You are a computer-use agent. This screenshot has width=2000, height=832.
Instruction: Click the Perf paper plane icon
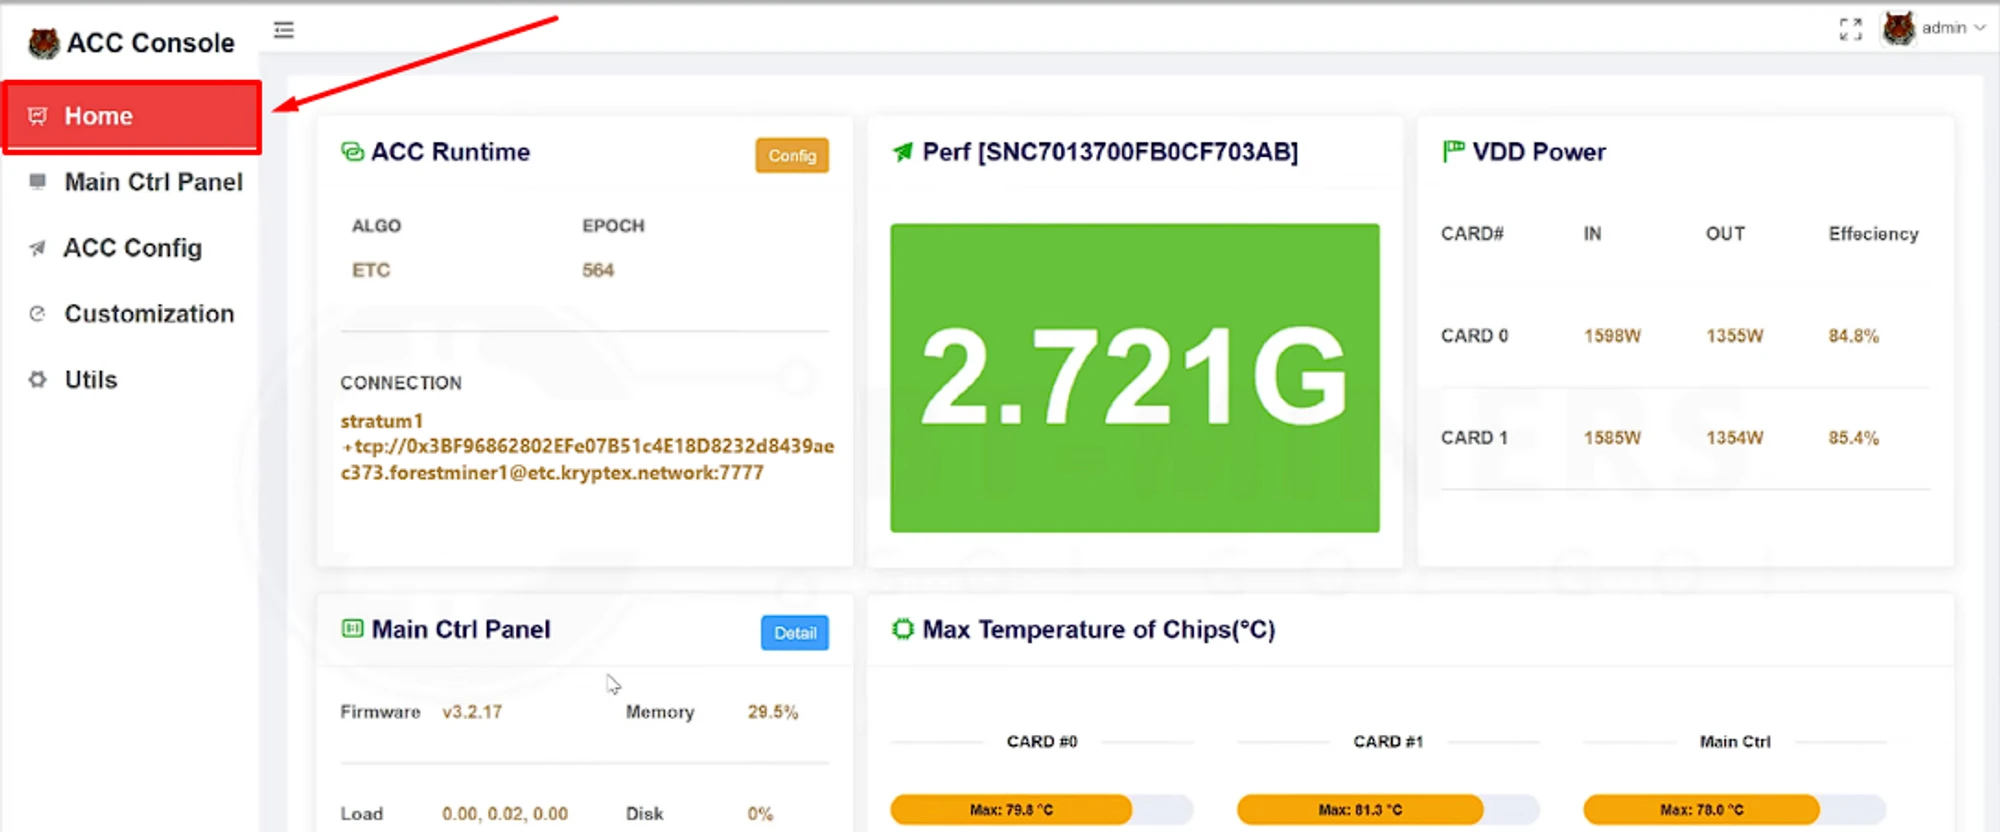[903, 152]
